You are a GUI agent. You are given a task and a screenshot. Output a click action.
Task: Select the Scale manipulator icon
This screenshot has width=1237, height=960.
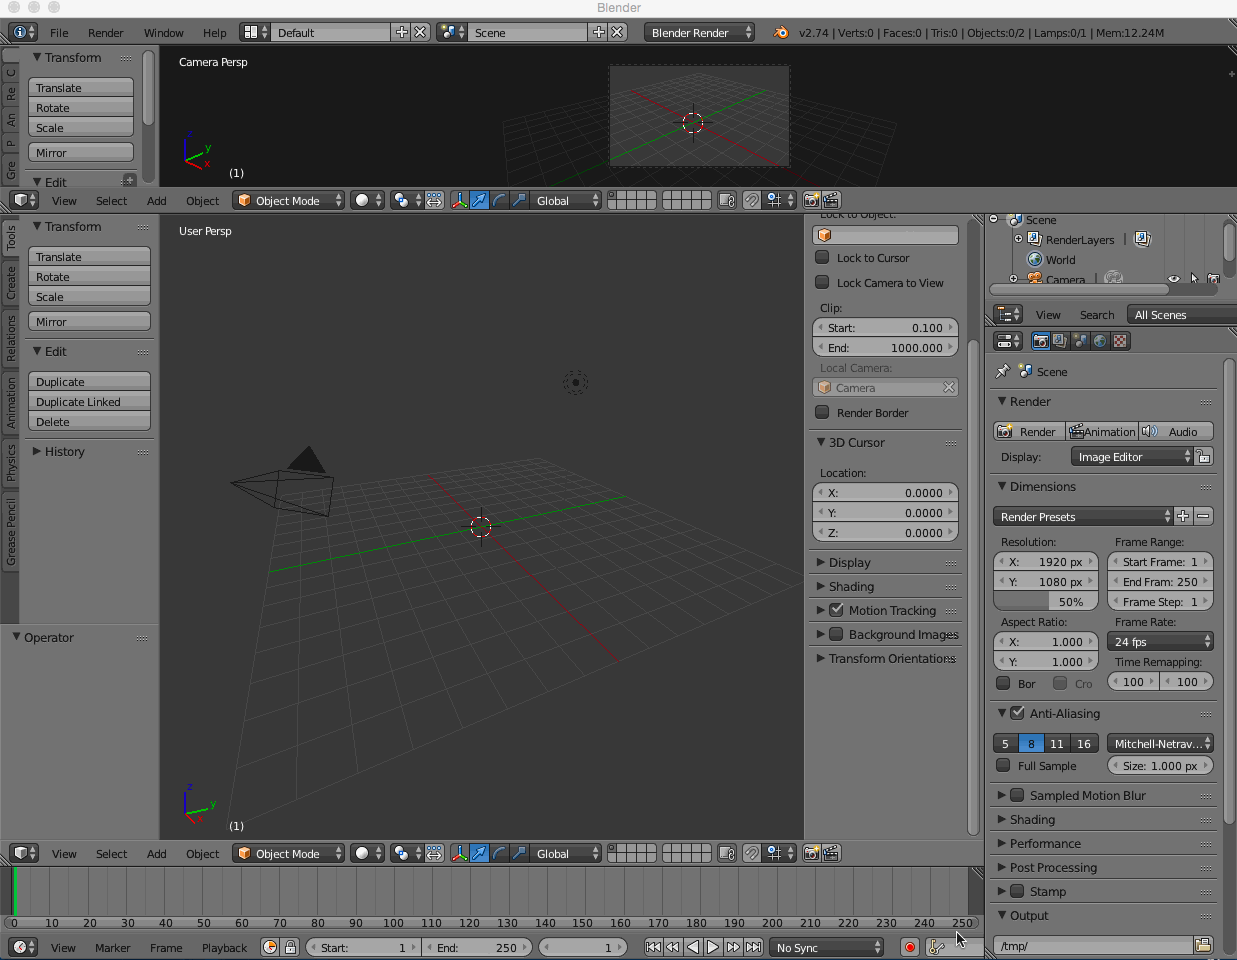(519, 200)
